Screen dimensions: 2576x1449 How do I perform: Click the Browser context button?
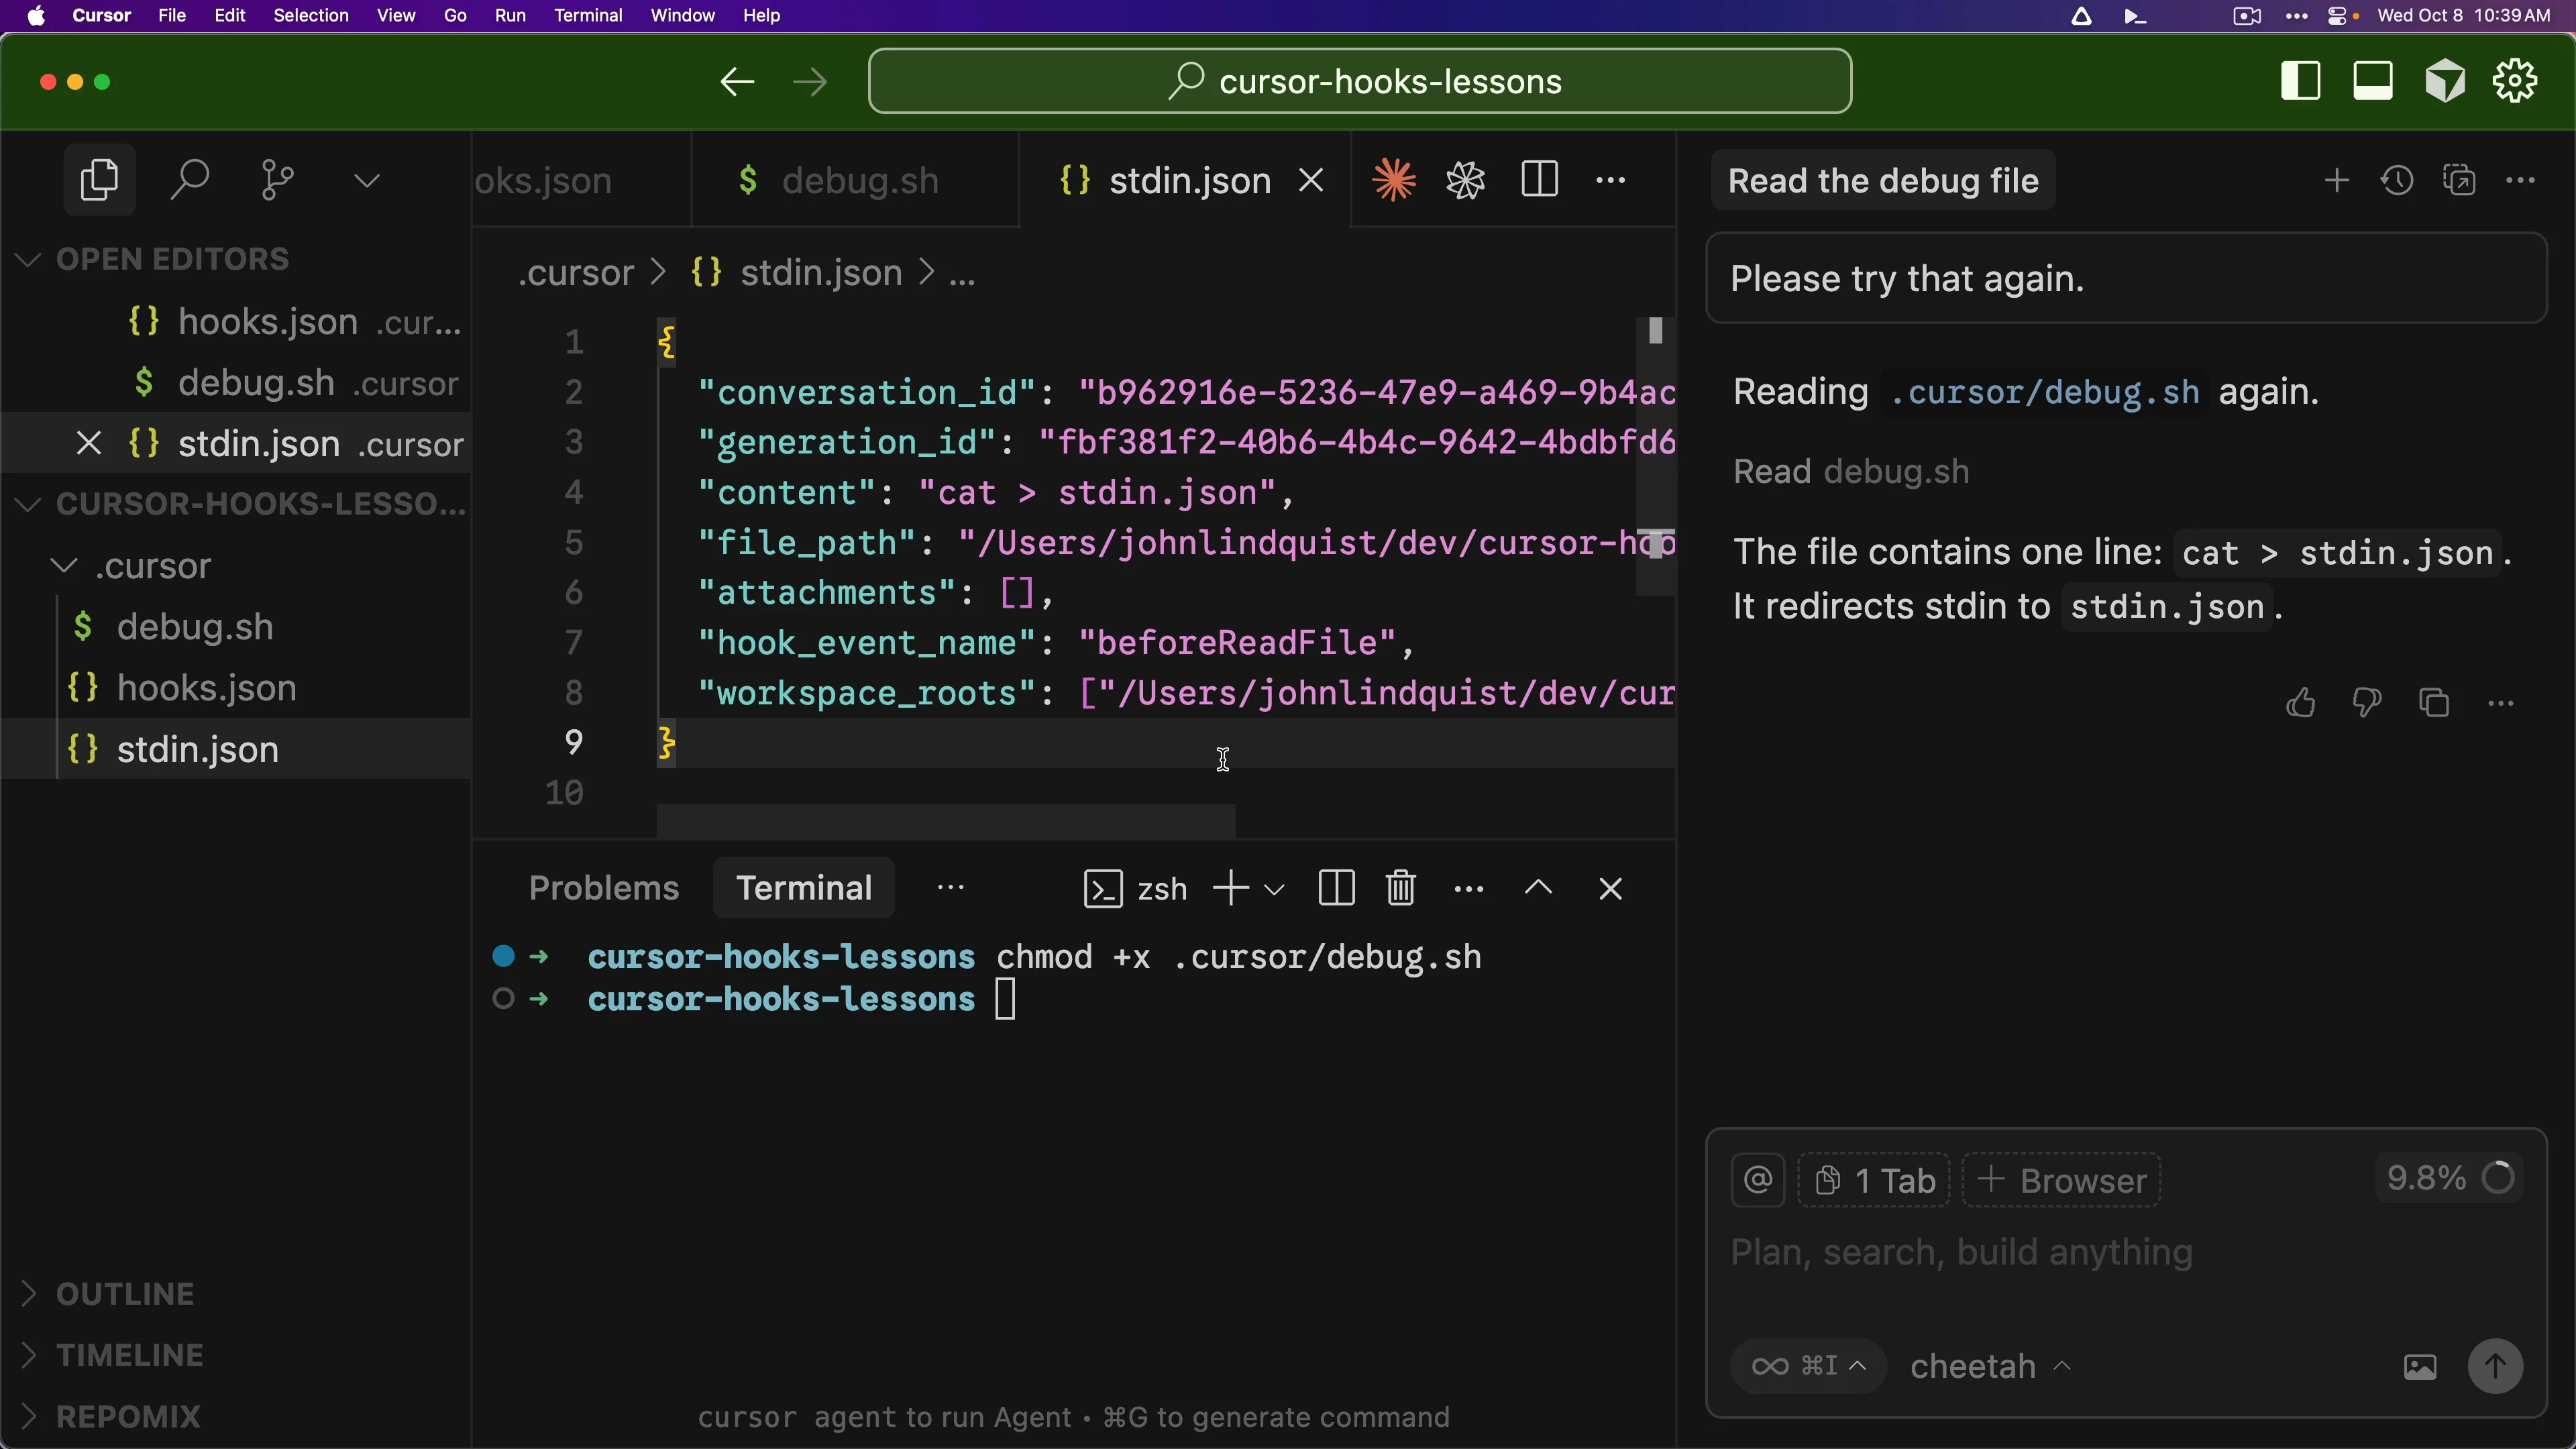coord(2062,1180)
